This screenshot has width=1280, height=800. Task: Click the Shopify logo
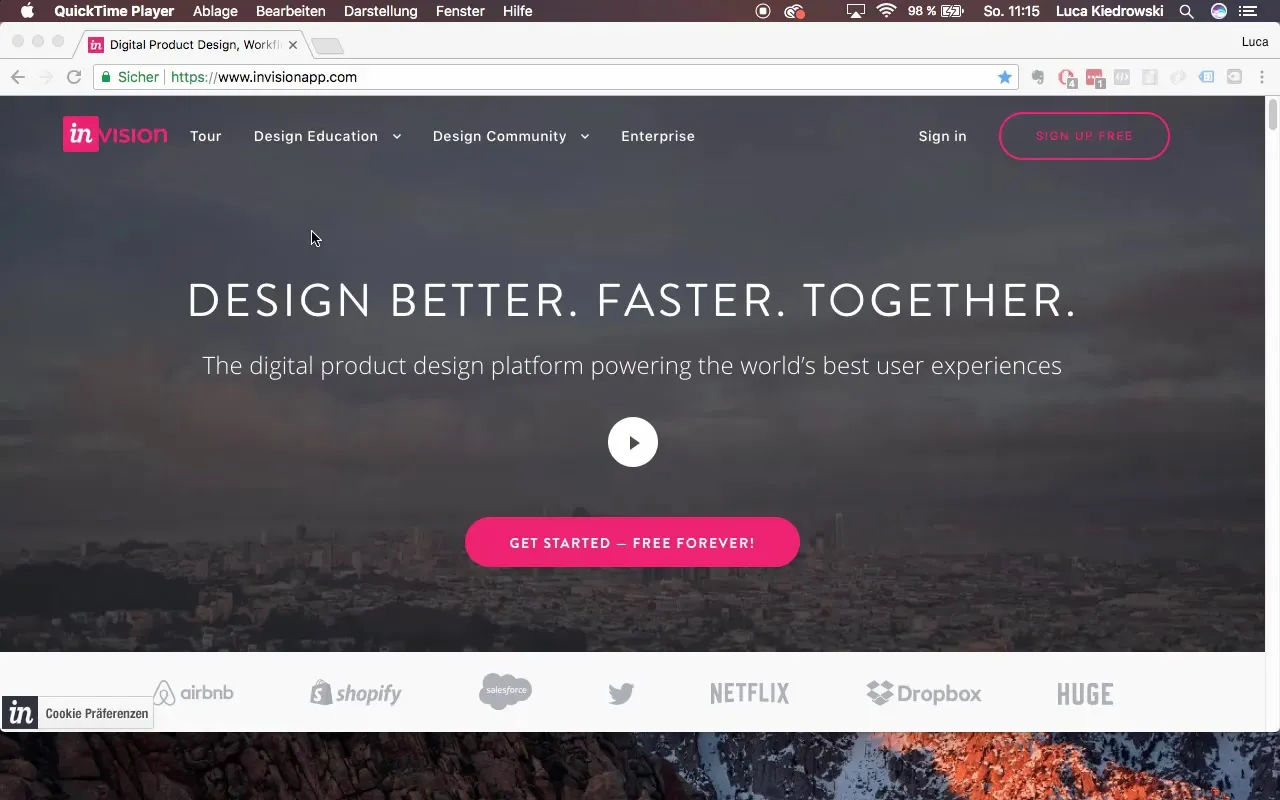click(356, 693)
